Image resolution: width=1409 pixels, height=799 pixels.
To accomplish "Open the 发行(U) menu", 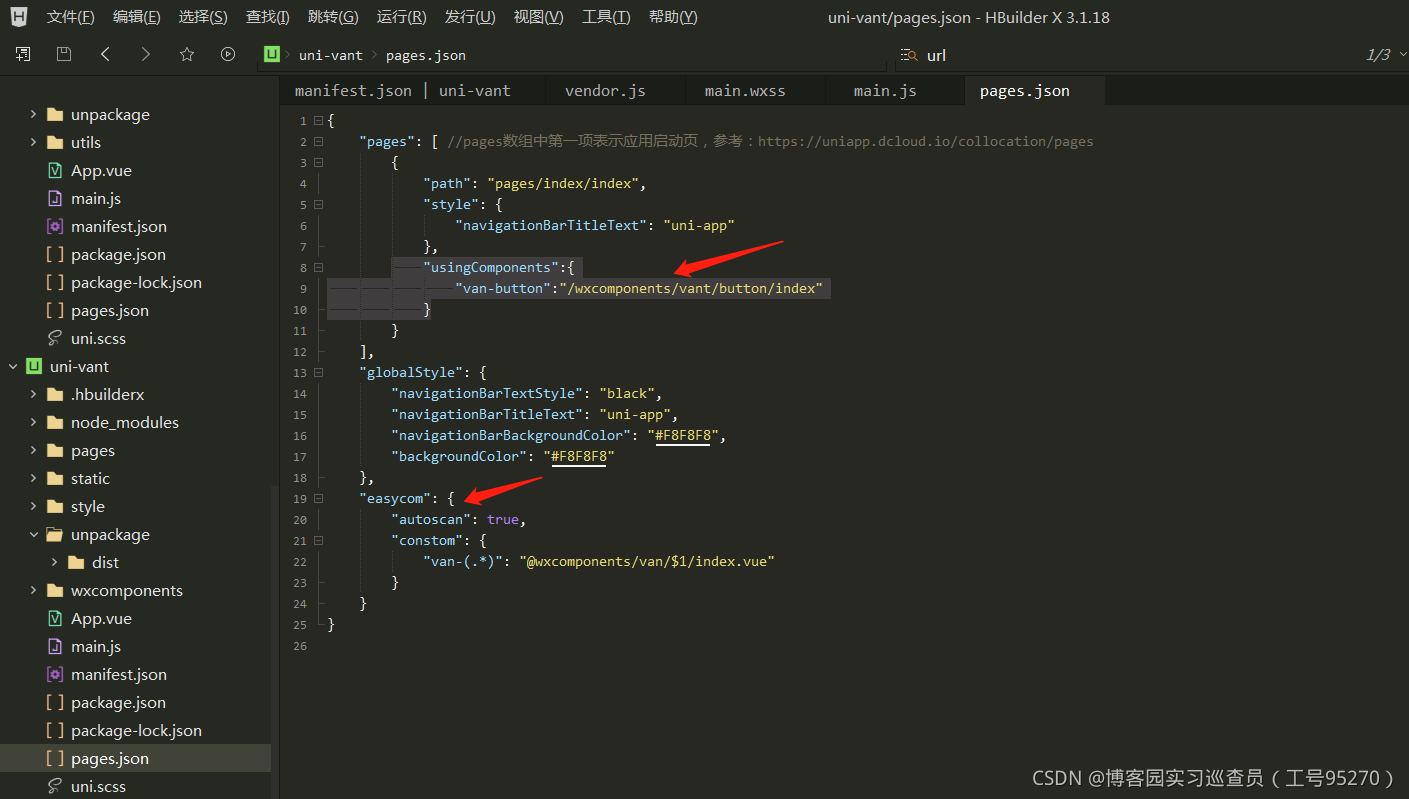I will click(470, 17).
